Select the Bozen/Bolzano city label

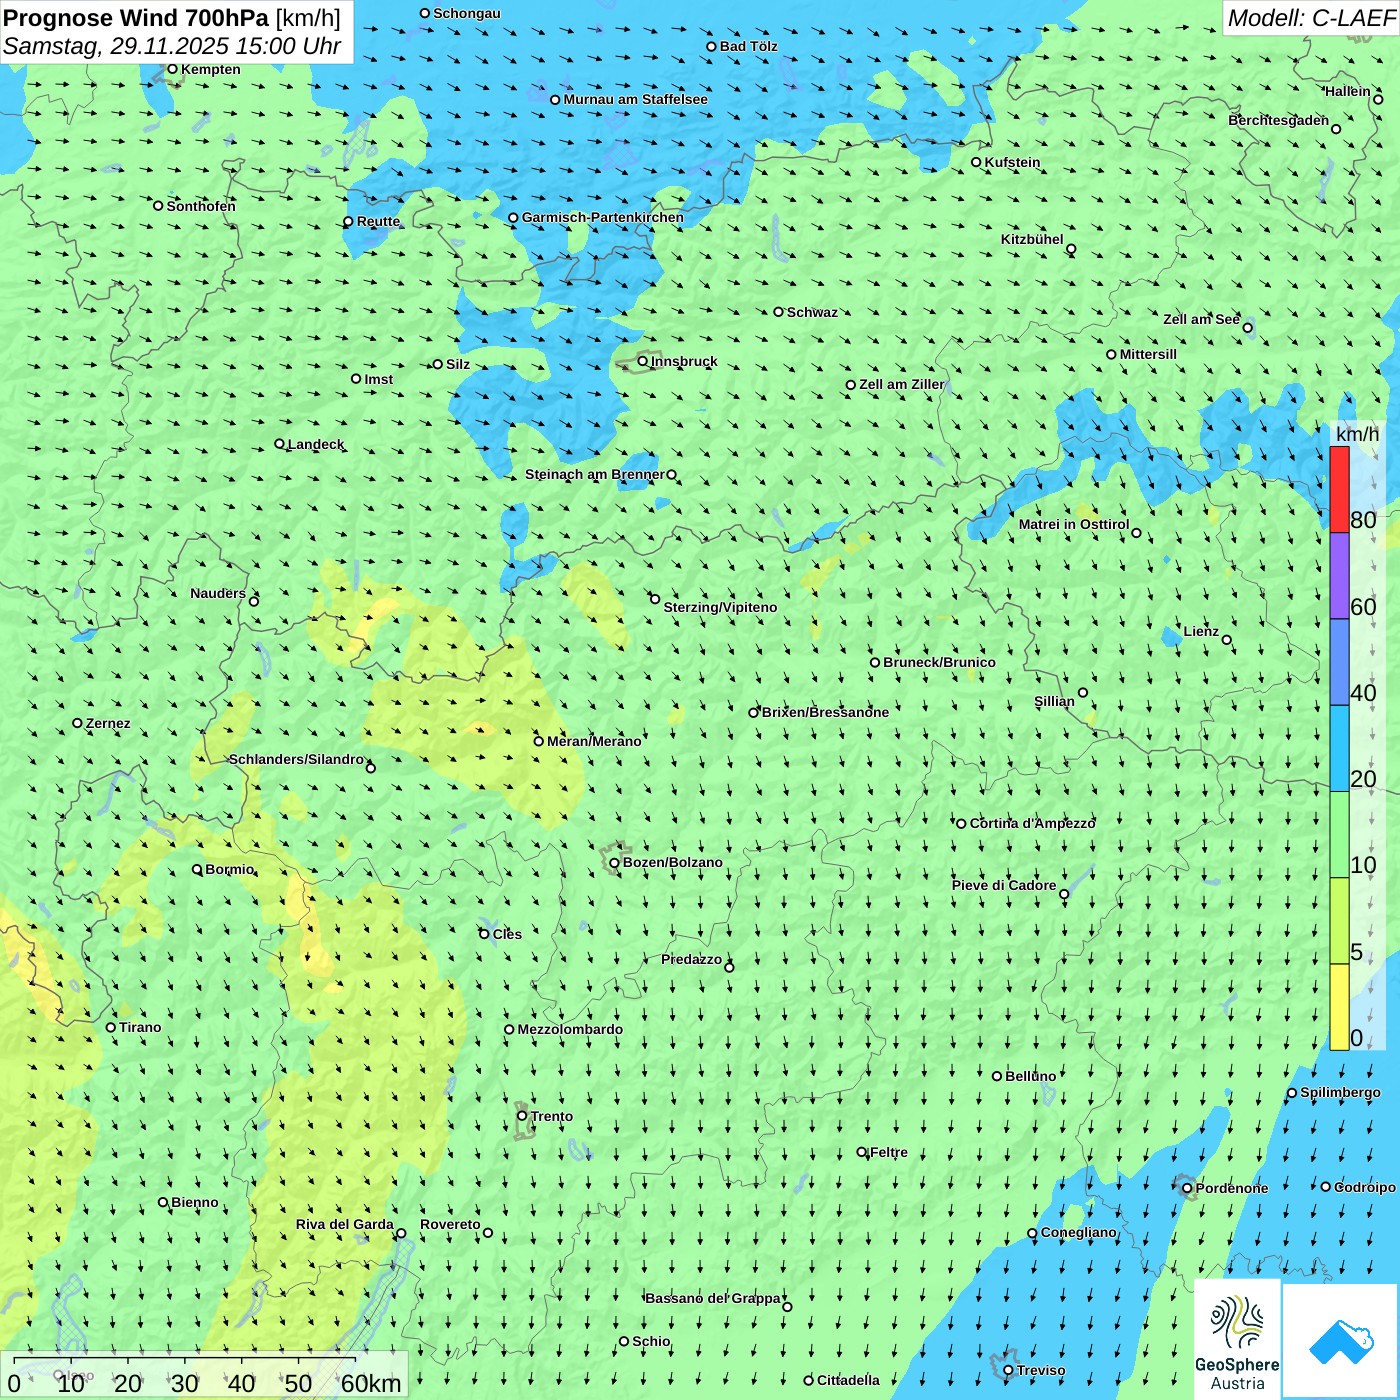click(x=672, y=862)
